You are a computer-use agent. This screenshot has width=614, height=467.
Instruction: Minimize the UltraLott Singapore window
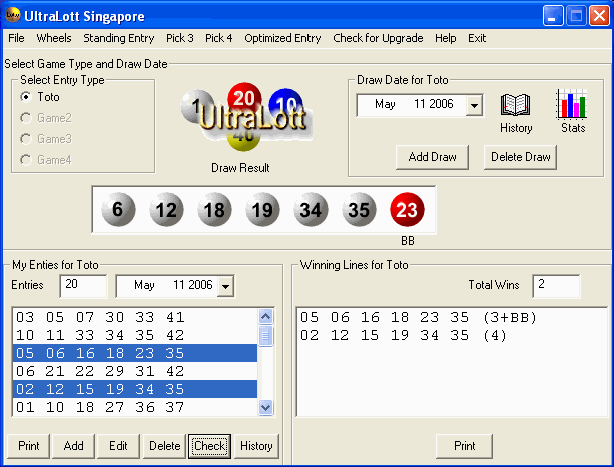click(553, 16)
